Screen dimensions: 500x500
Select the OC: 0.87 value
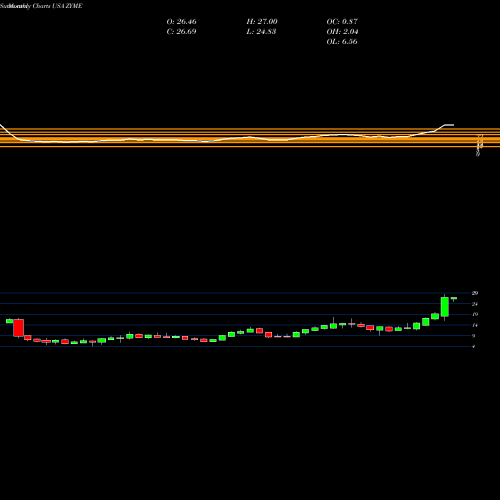(342, 22)
